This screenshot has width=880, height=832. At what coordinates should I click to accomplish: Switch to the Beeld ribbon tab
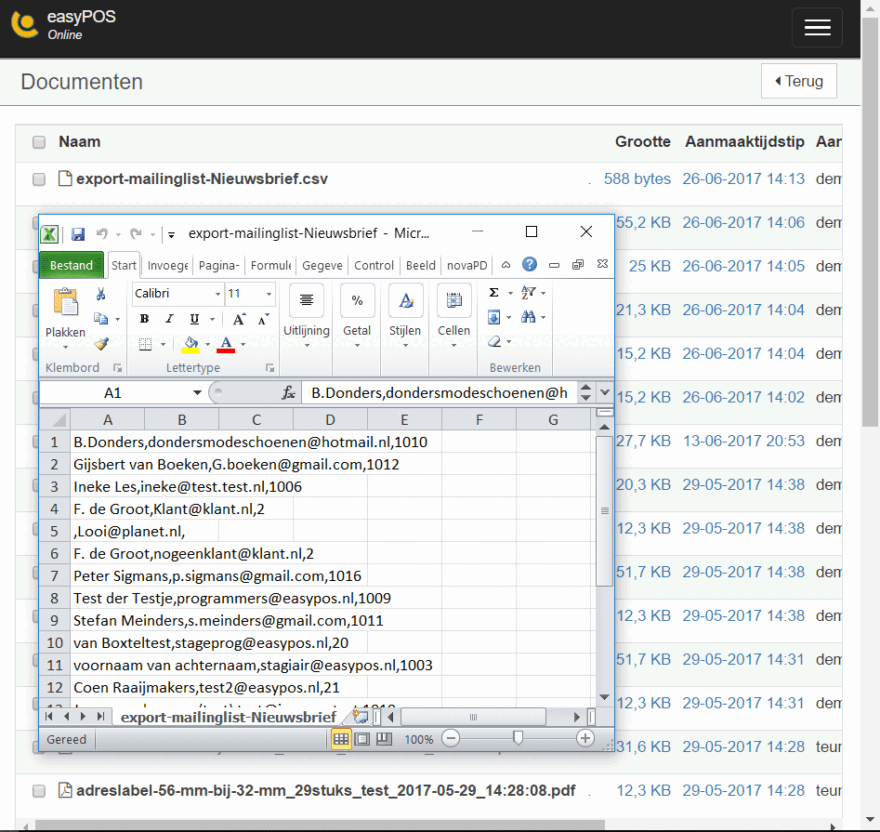pos(421,265)
